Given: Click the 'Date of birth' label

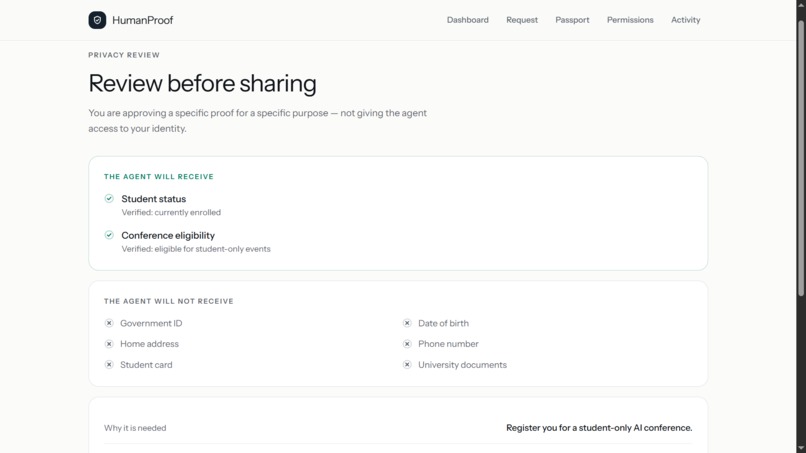Looking at the screenshot, I should [444, 323].
